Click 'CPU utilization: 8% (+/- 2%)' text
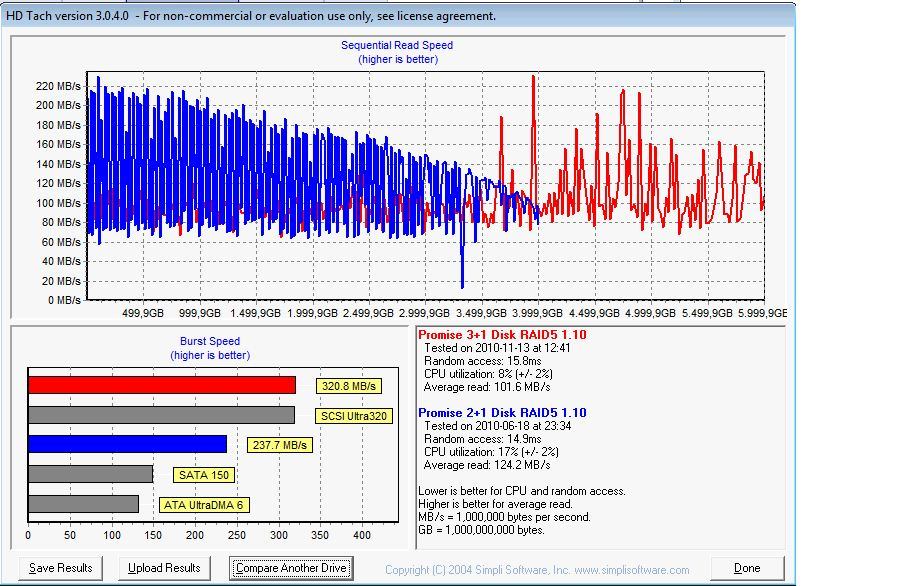 click(488, 374)
